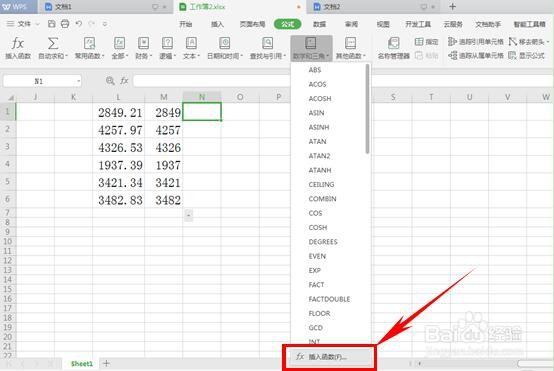Click the print icon in quick access toolbar
The image size is (554, 371).
65,24
